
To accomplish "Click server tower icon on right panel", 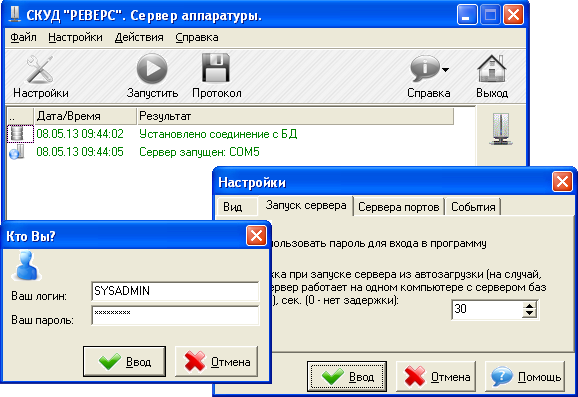I will (501, 129).
